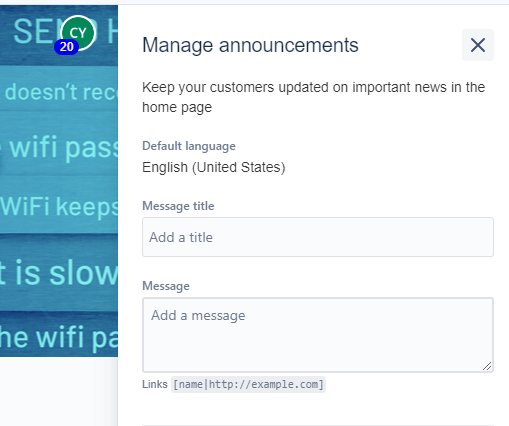Image resolution: width=509 pixels, height=426 pixels.
Task: Open the 'WiFi keeps' request in the background
Action: (59, 207)
